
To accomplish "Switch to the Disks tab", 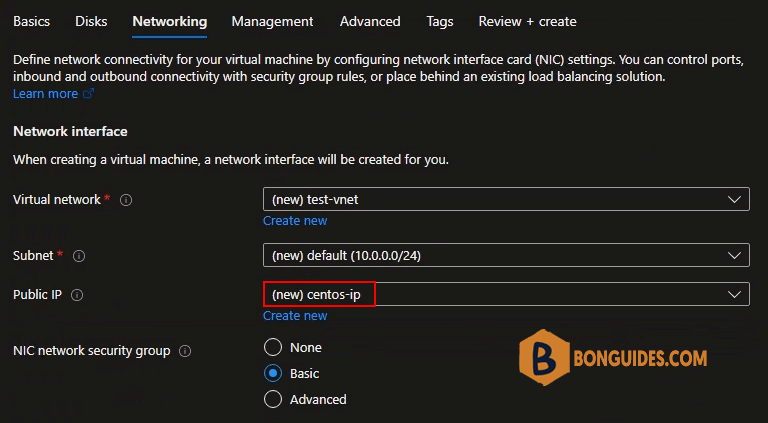I will click(91, 22).
